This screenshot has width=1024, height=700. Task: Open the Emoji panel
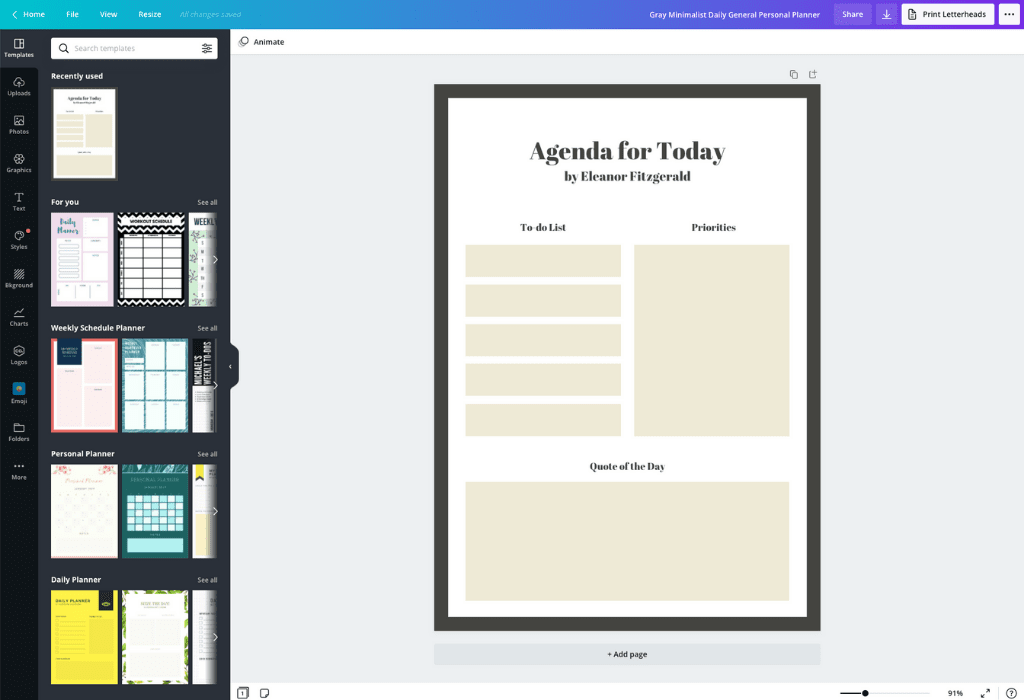(19, 394)
